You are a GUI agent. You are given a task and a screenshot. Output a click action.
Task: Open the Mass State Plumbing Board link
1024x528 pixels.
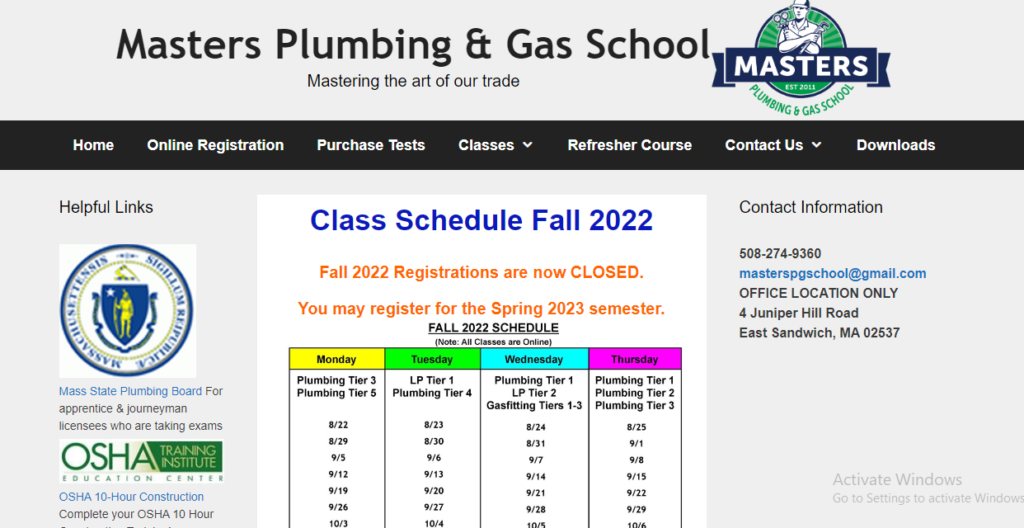(x=130, y=391)
